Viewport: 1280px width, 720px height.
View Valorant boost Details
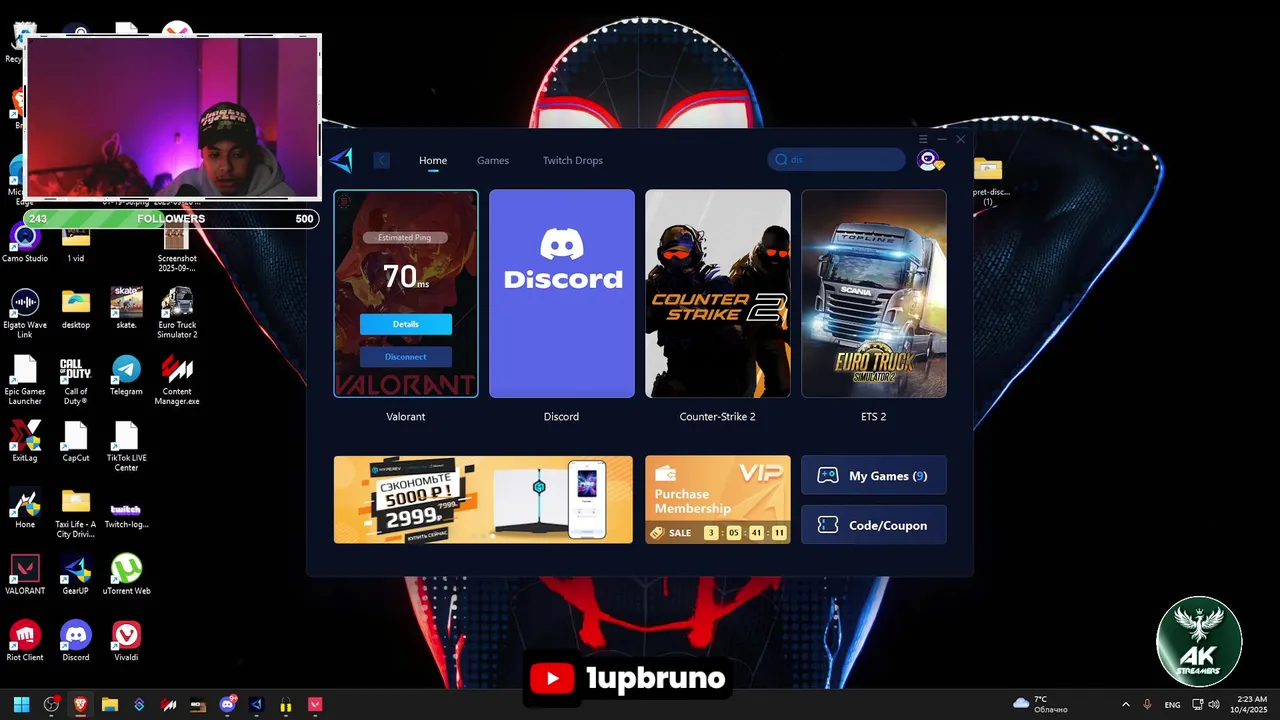[x=406, y=324]
